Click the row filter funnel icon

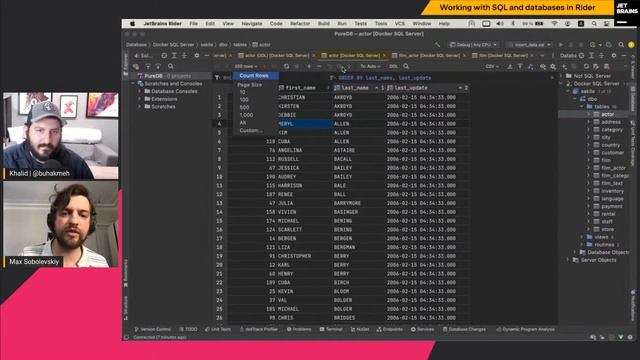(x=217, y=78)
